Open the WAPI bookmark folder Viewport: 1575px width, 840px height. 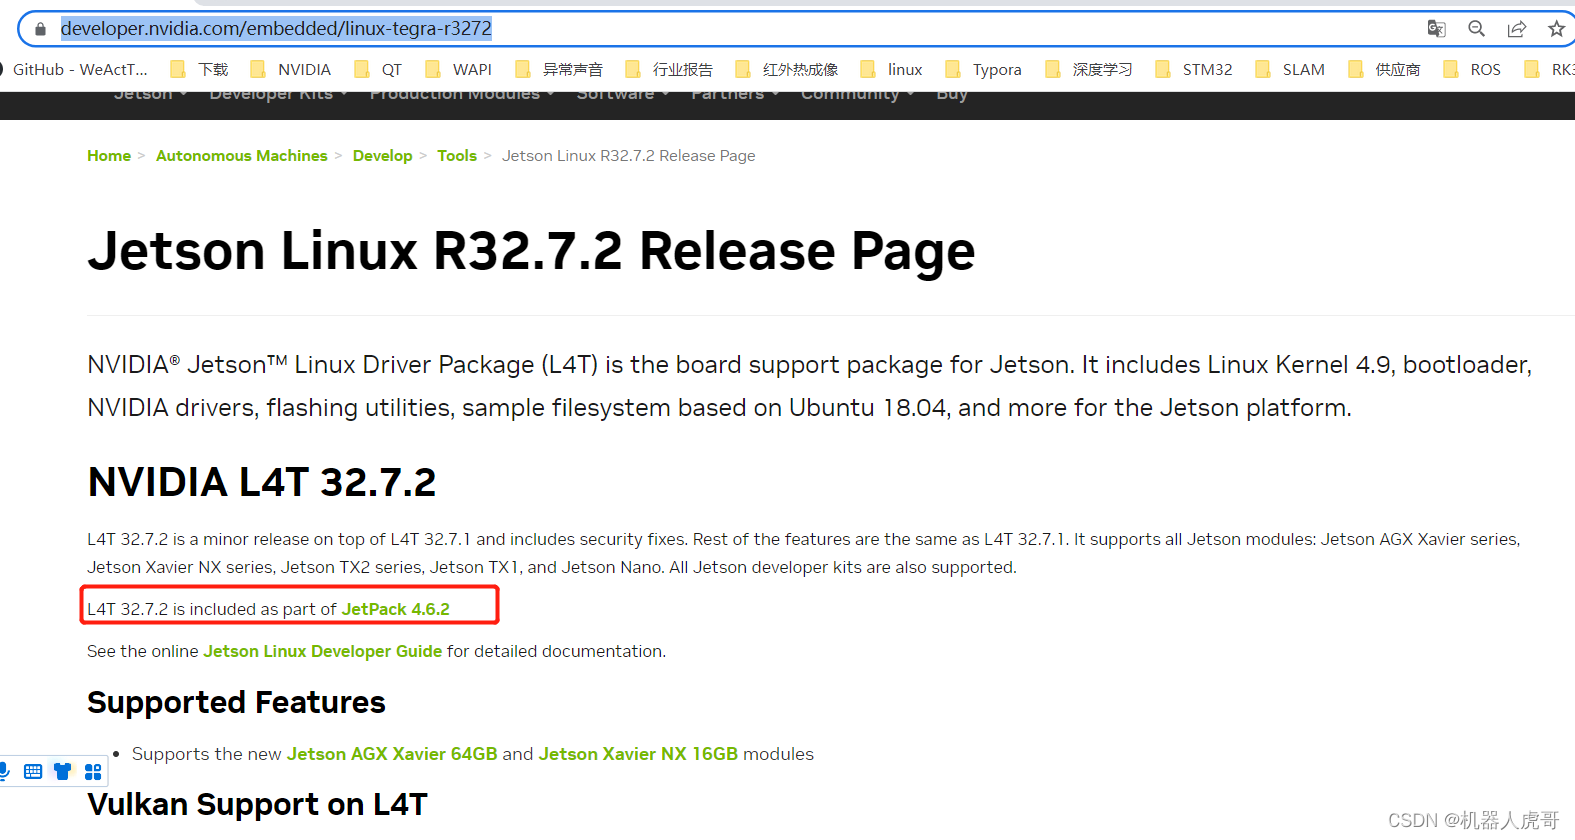coord(458,69)
